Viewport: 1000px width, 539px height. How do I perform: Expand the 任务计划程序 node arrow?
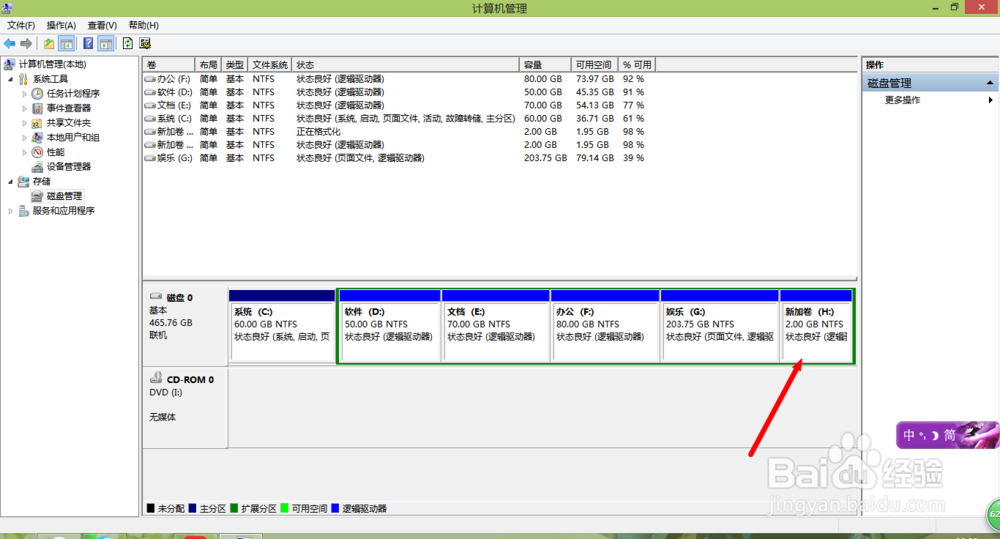tap(24, 94)
